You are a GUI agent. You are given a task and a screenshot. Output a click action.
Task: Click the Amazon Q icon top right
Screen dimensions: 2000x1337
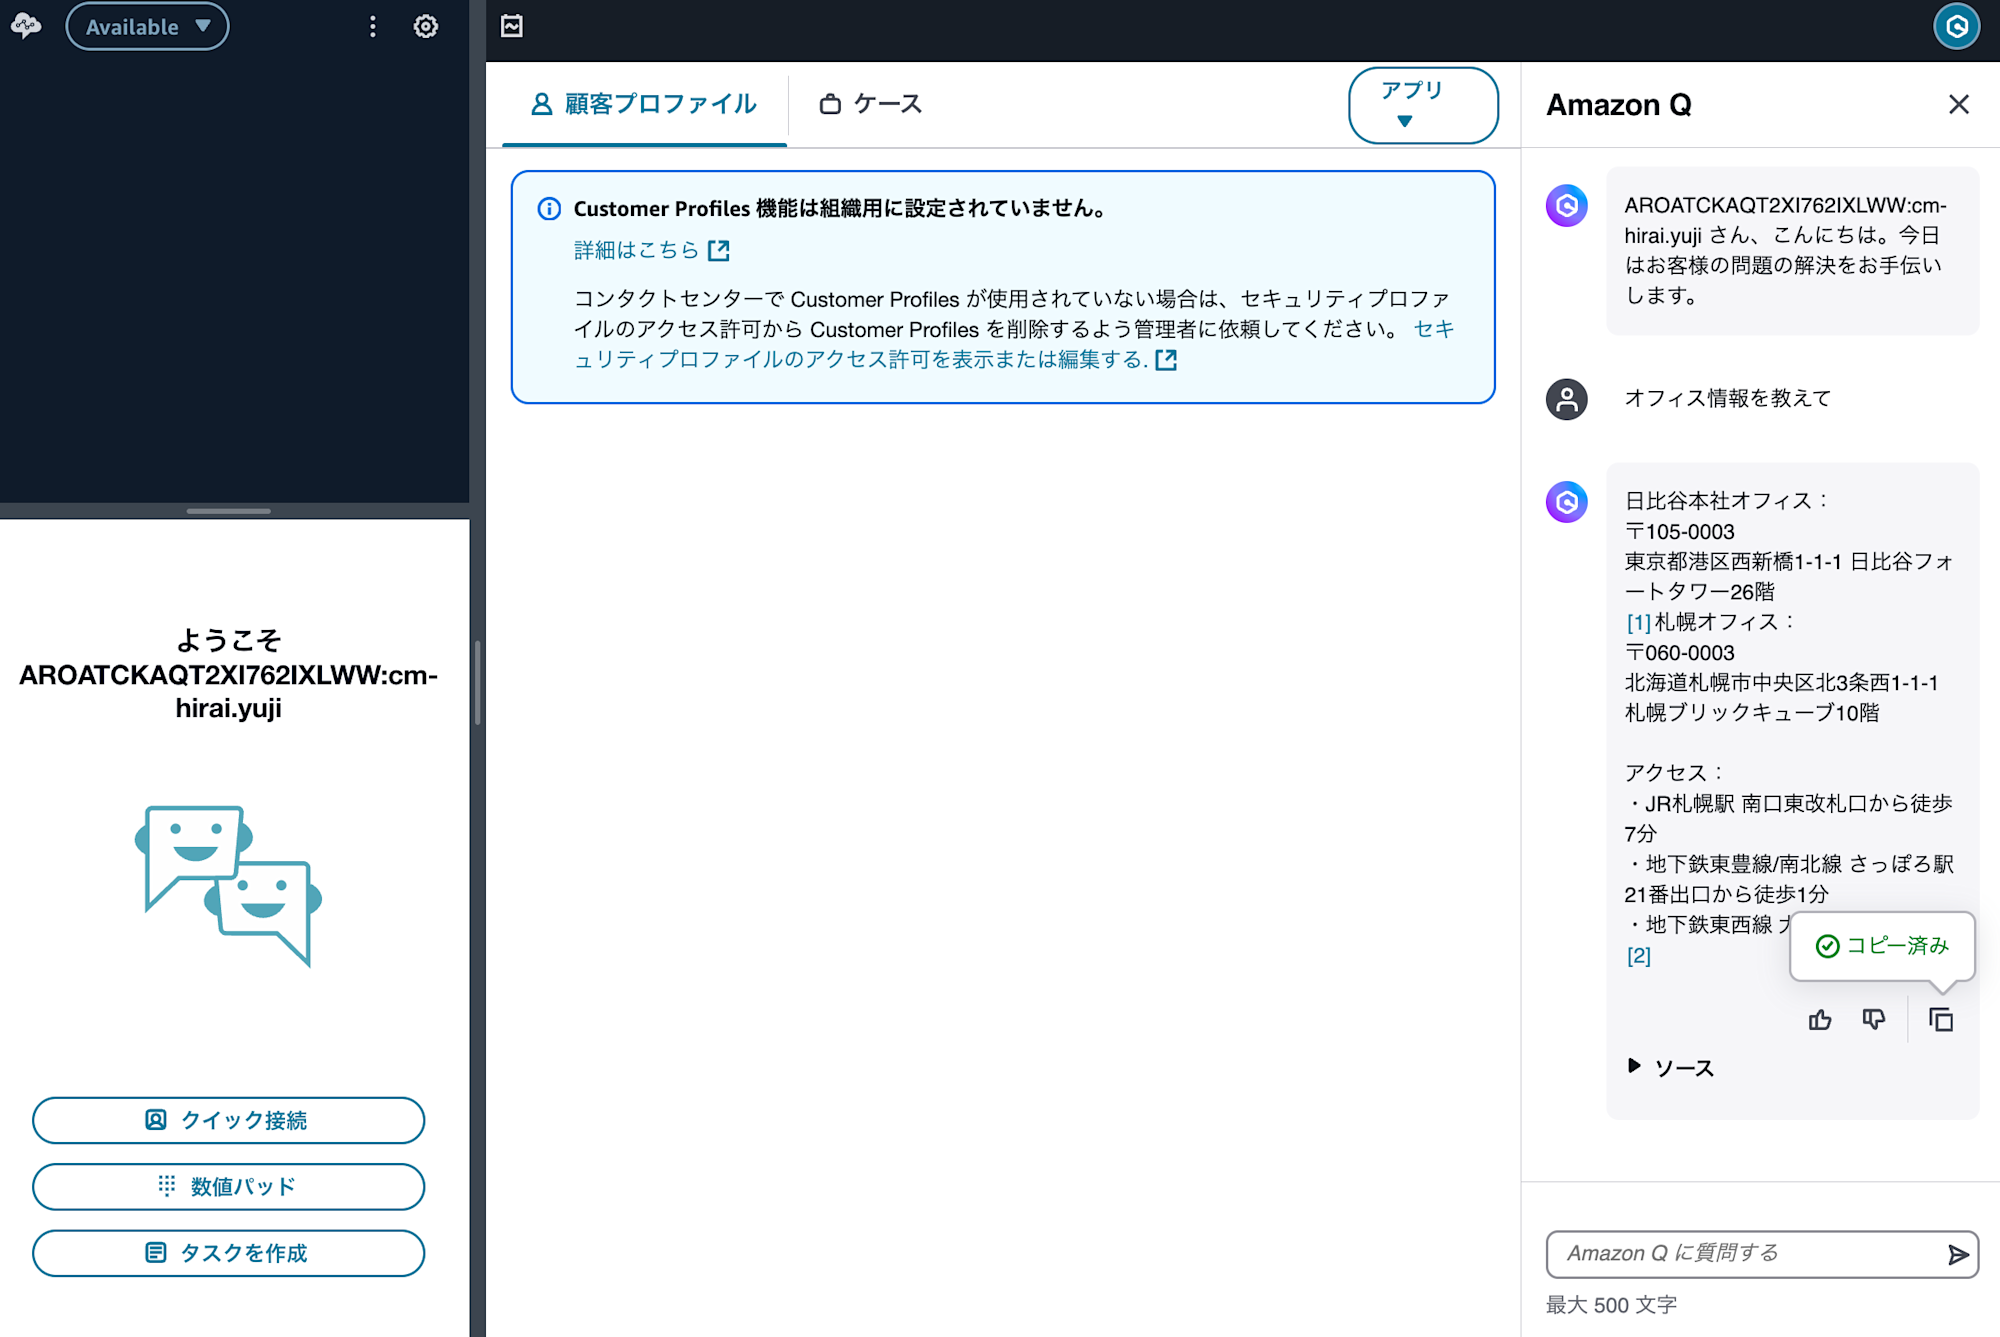click(x=1955, y=27)
